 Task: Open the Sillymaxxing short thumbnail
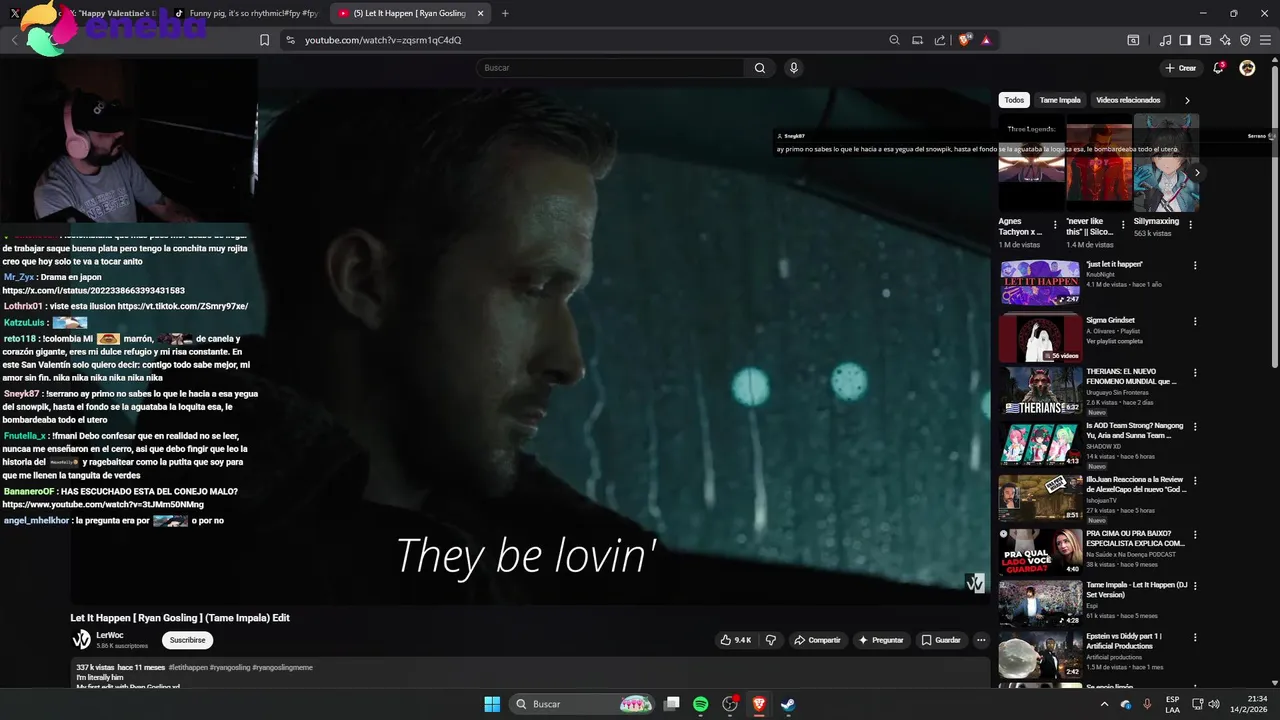point(1166,163)
